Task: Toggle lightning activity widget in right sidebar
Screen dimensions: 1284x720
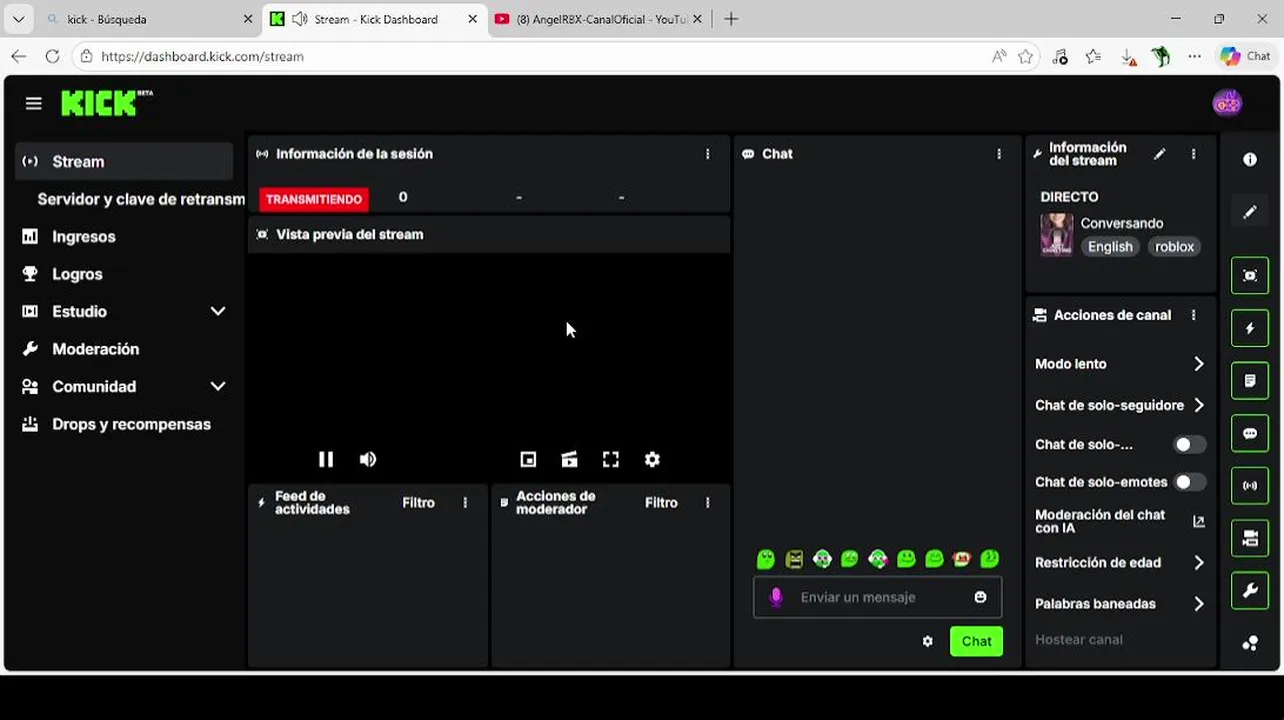Action: tap(1250, 328)
